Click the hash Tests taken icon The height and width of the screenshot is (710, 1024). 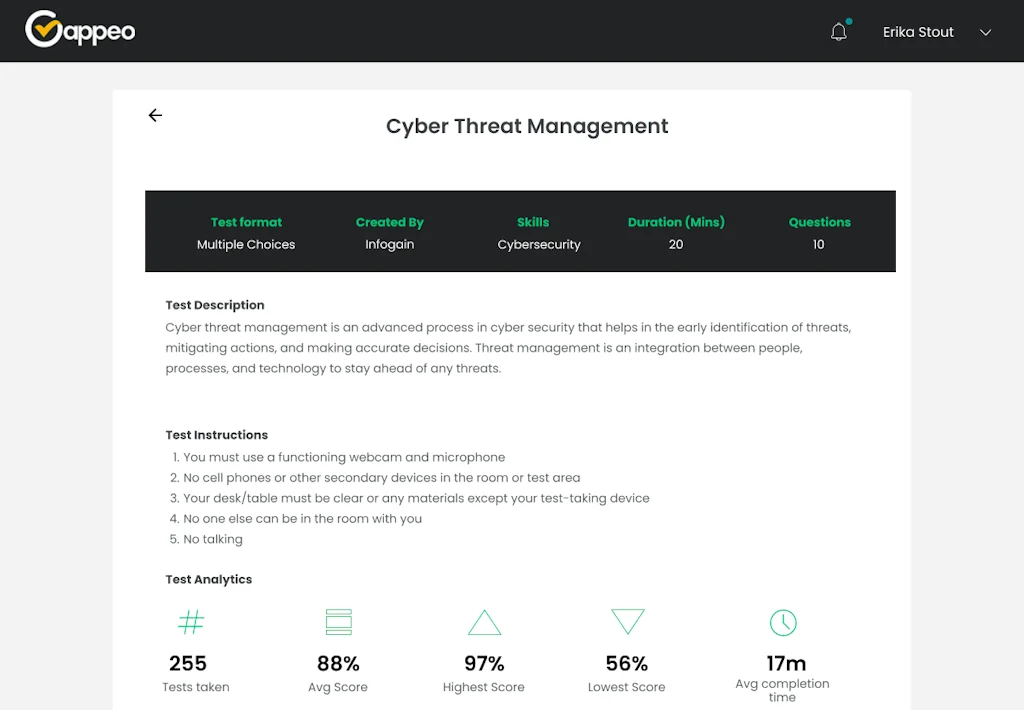click(x=190, y=623)
